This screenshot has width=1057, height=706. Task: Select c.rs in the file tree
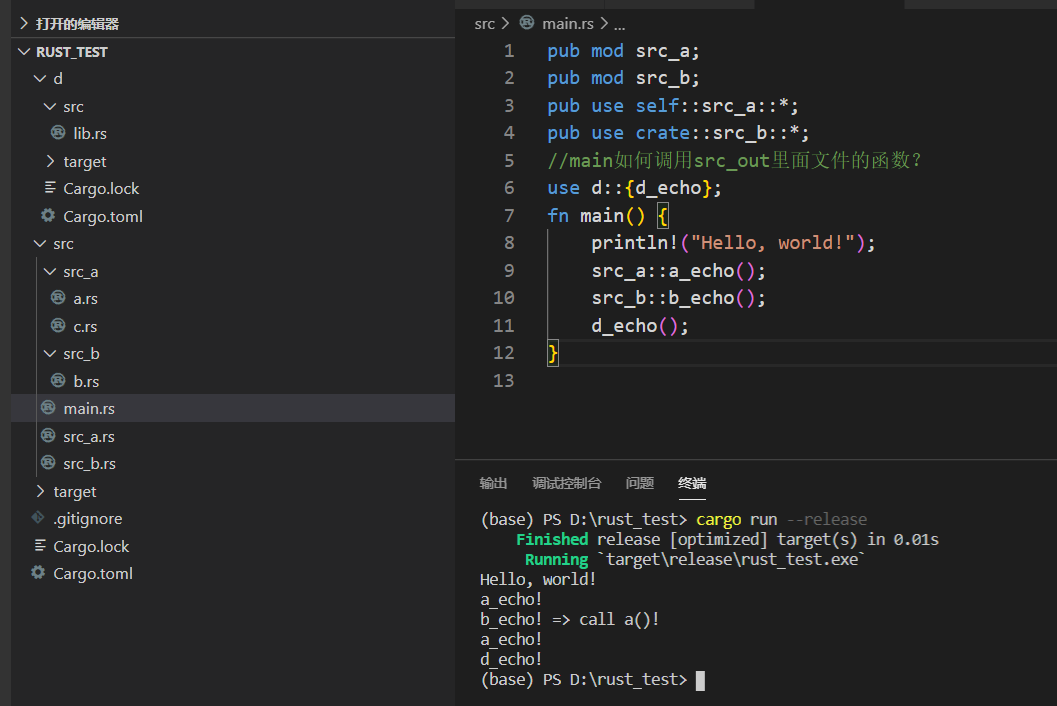(87, 326)
